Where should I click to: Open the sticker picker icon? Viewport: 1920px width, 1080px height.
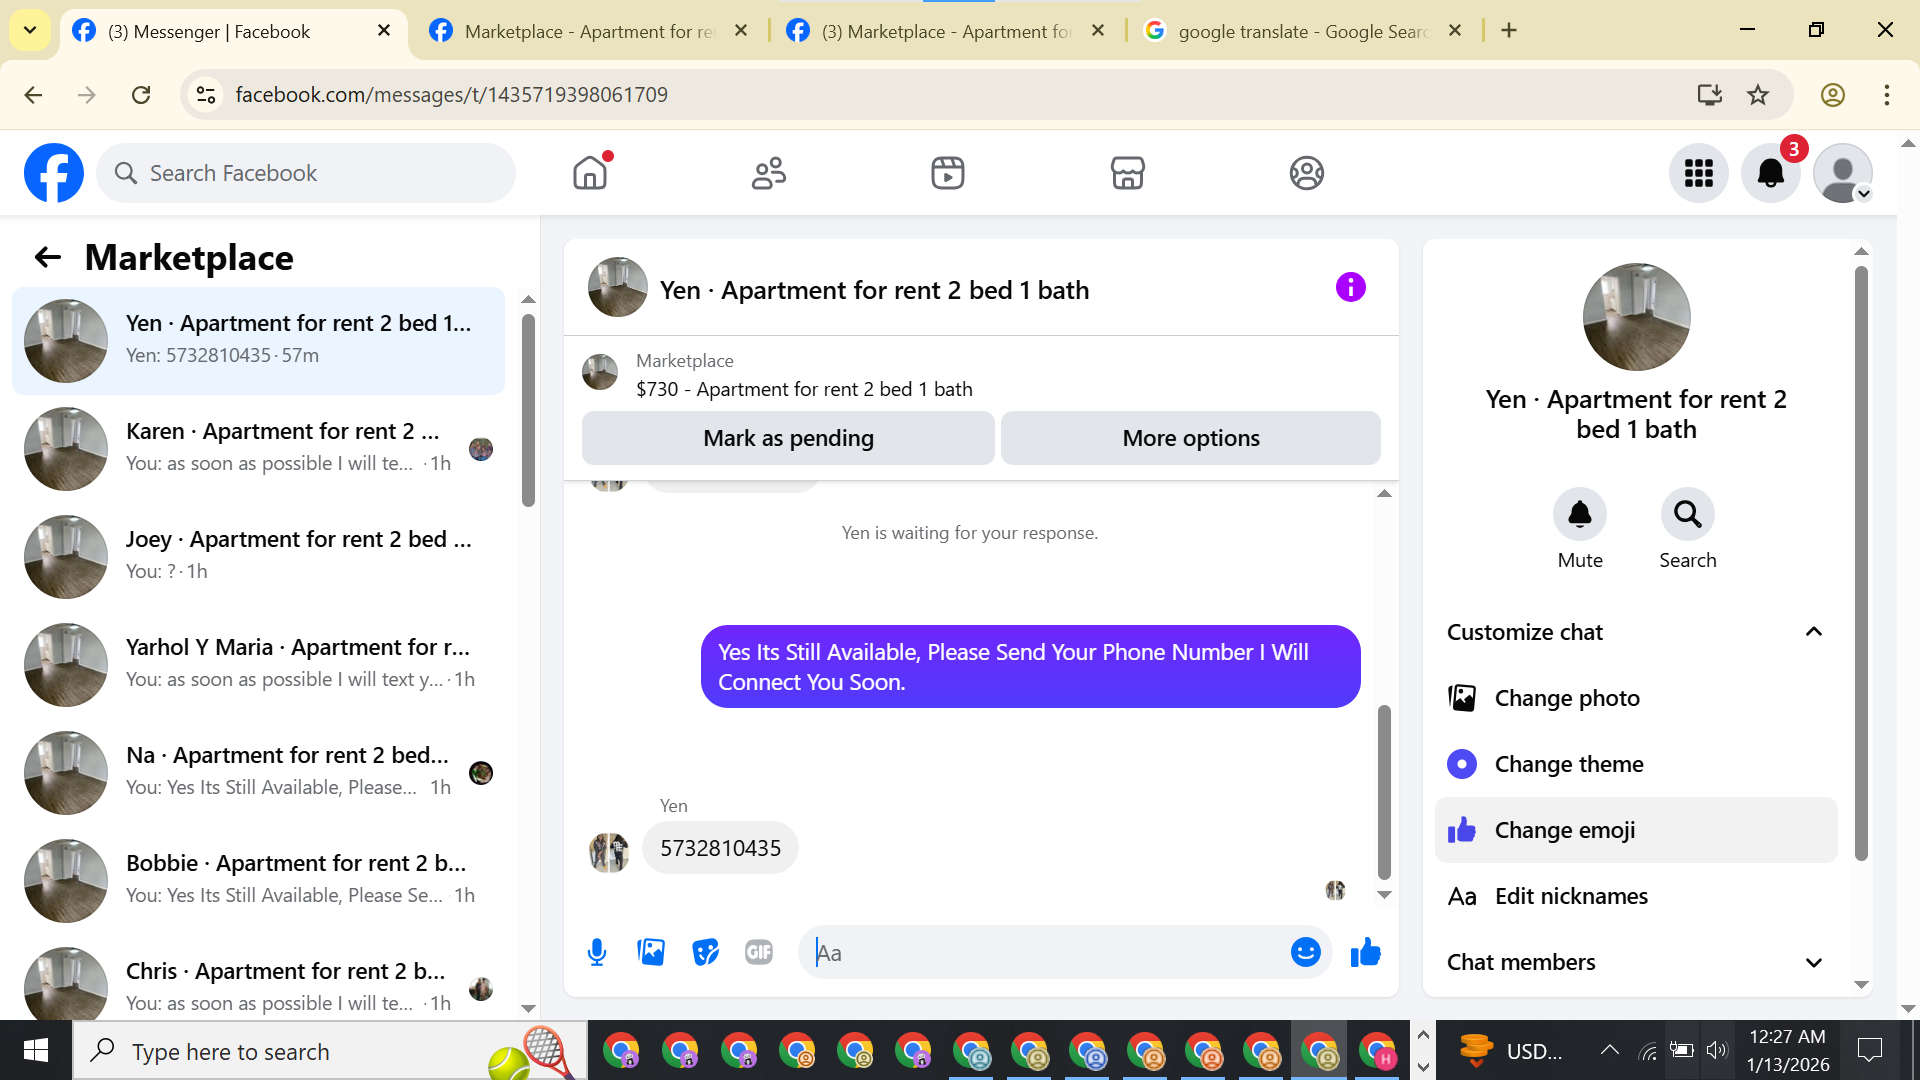[705, 952]
